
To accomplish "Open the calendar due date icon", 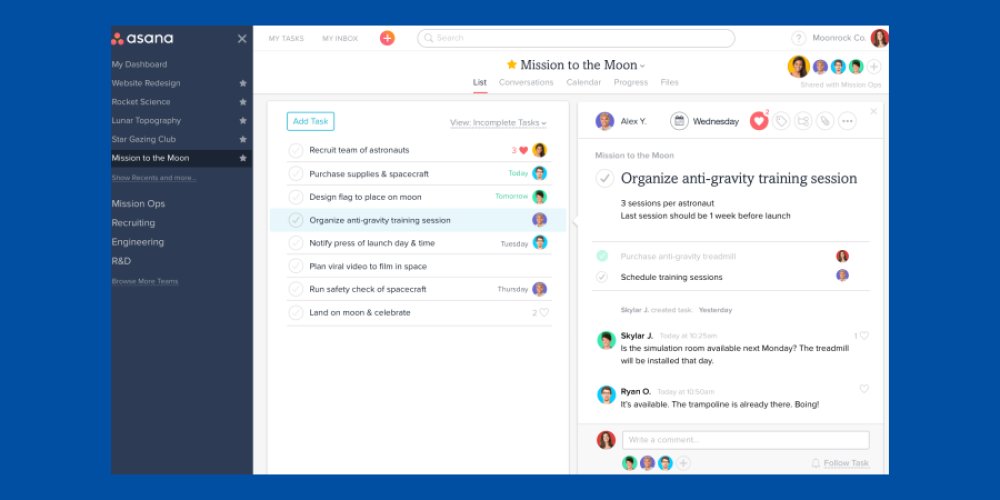I will pyautogui.click(x=680, y=121).
